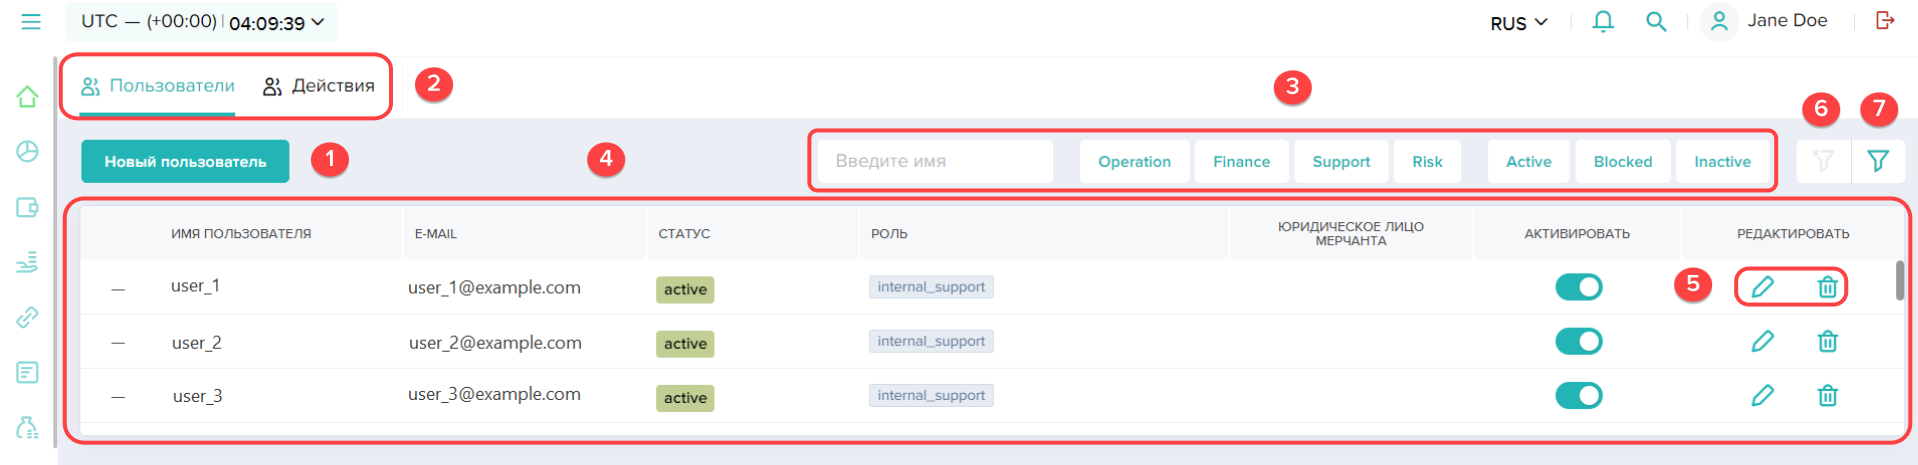This screenshot has width=1918, height=465.
Task: Delete user_2 with trash icon
Action: tap(1827, 342)
